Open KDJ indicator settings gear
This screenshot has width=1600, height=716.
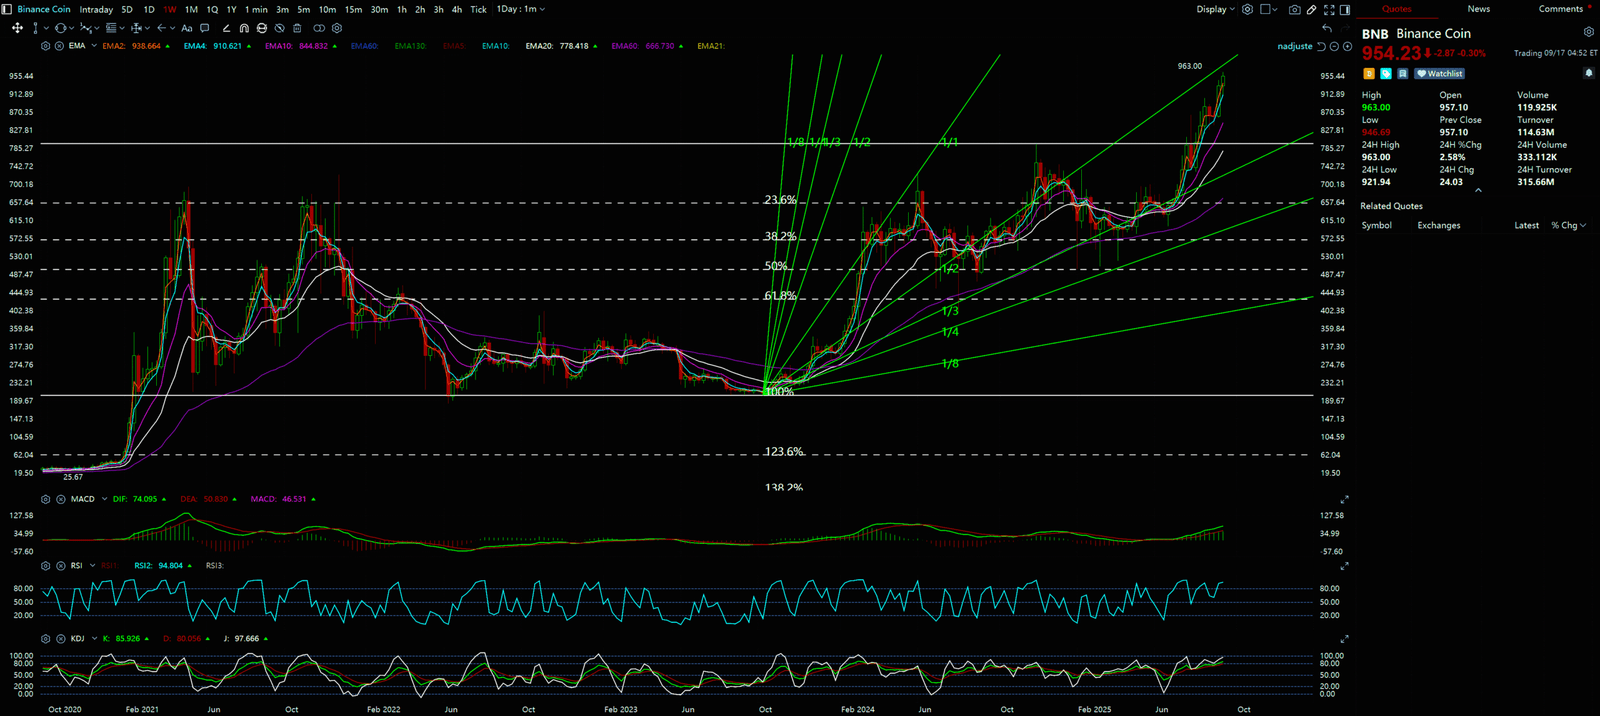[x=46, y=638]
